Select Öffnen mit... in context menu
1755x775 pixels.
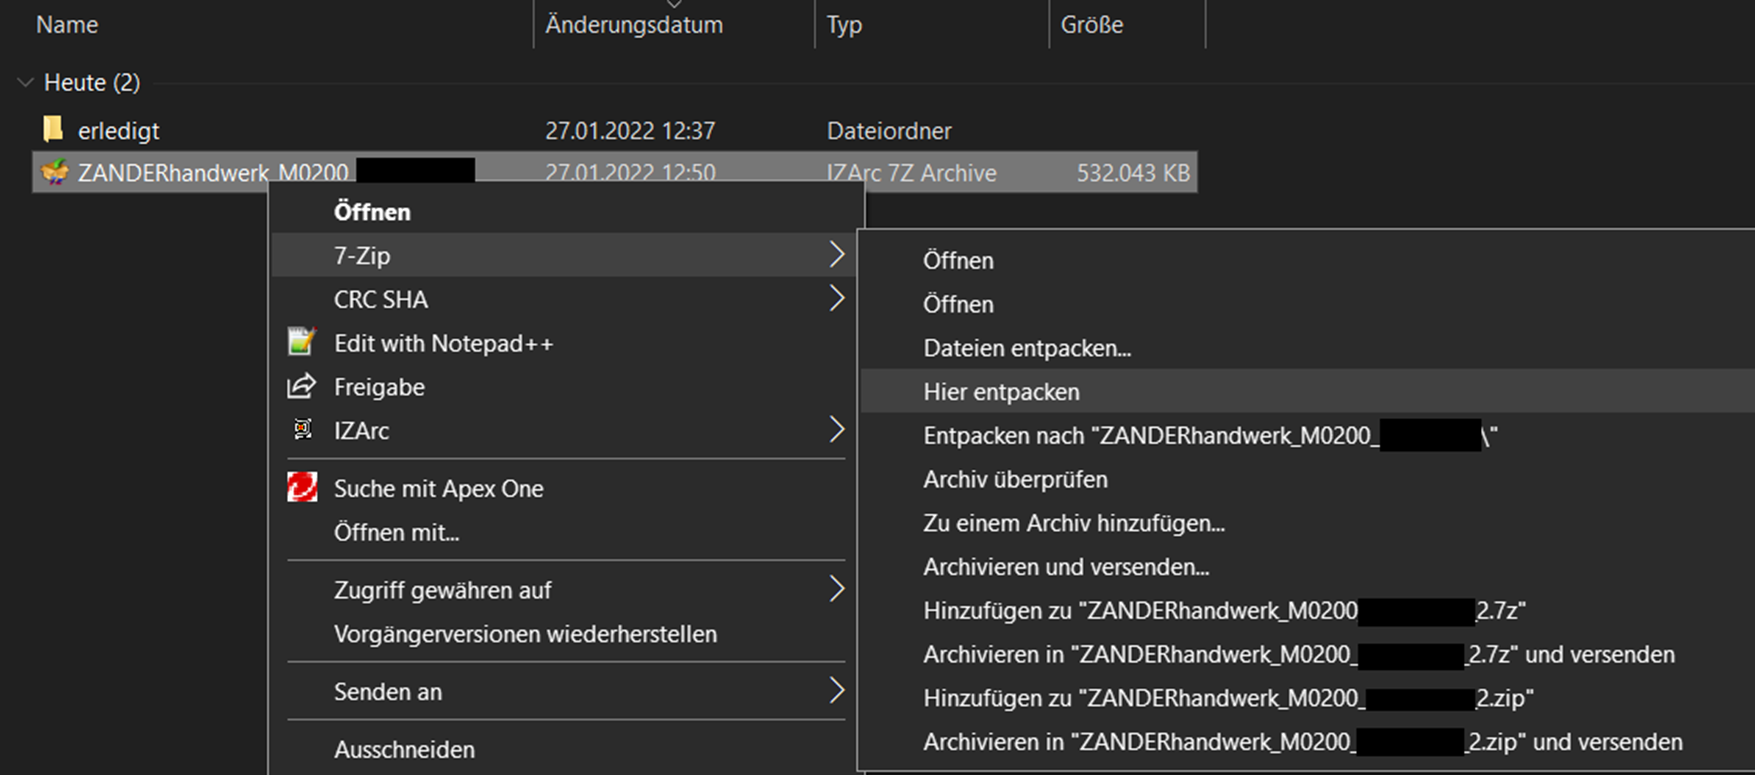pos(396,533)
